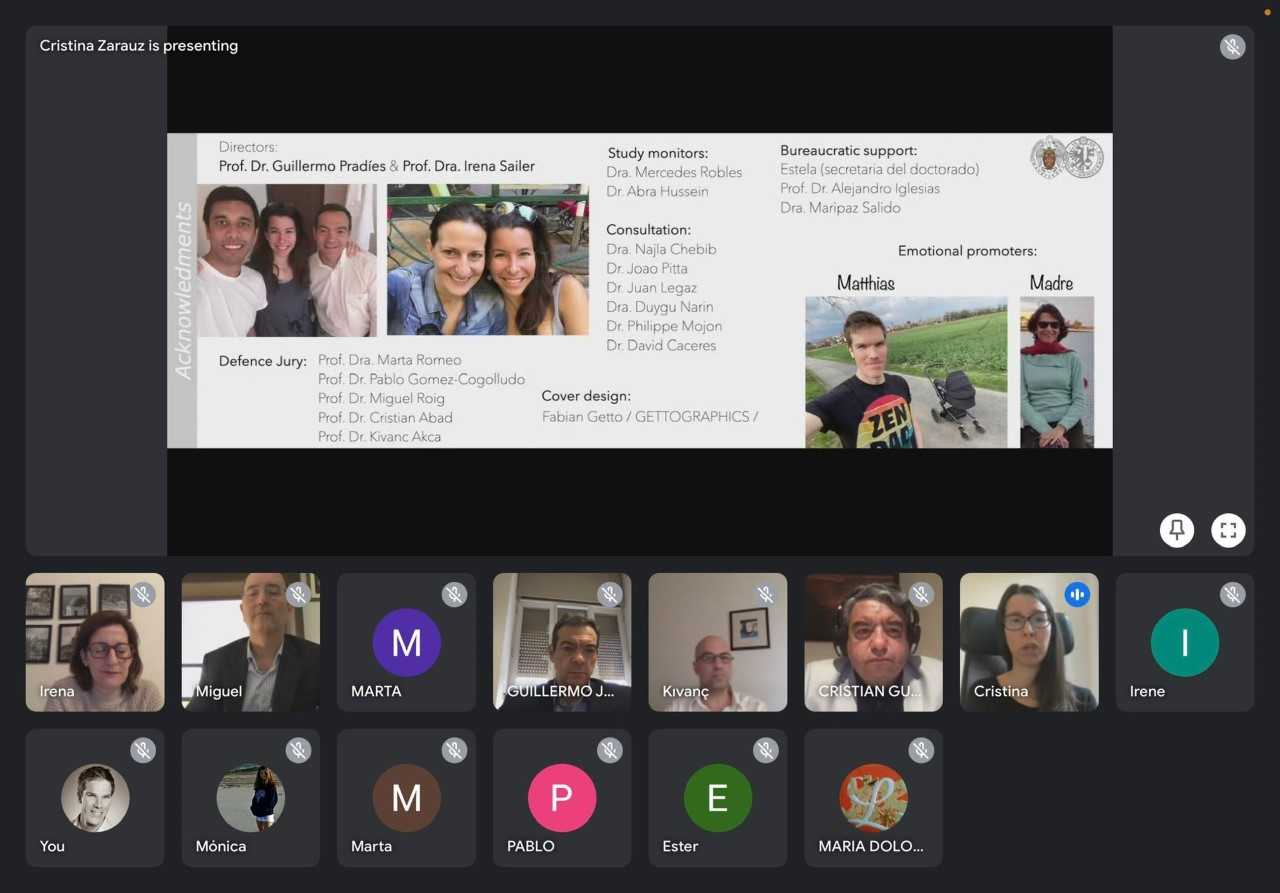The image size is (1280, 893).
Task: Click the green E avatar for Ester
Action: coord(717,798)
